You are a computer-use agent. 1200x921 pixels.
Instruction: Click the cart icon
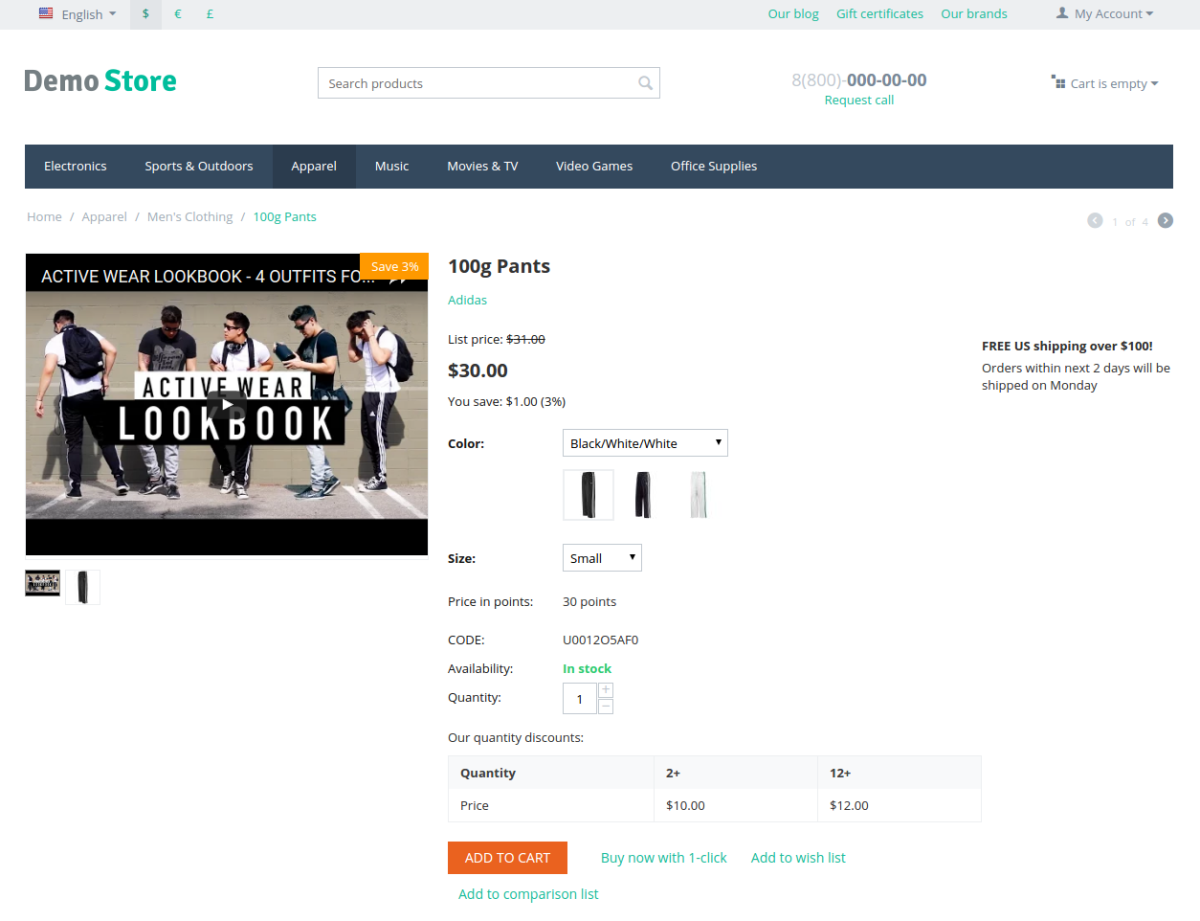click(1058, 82)
